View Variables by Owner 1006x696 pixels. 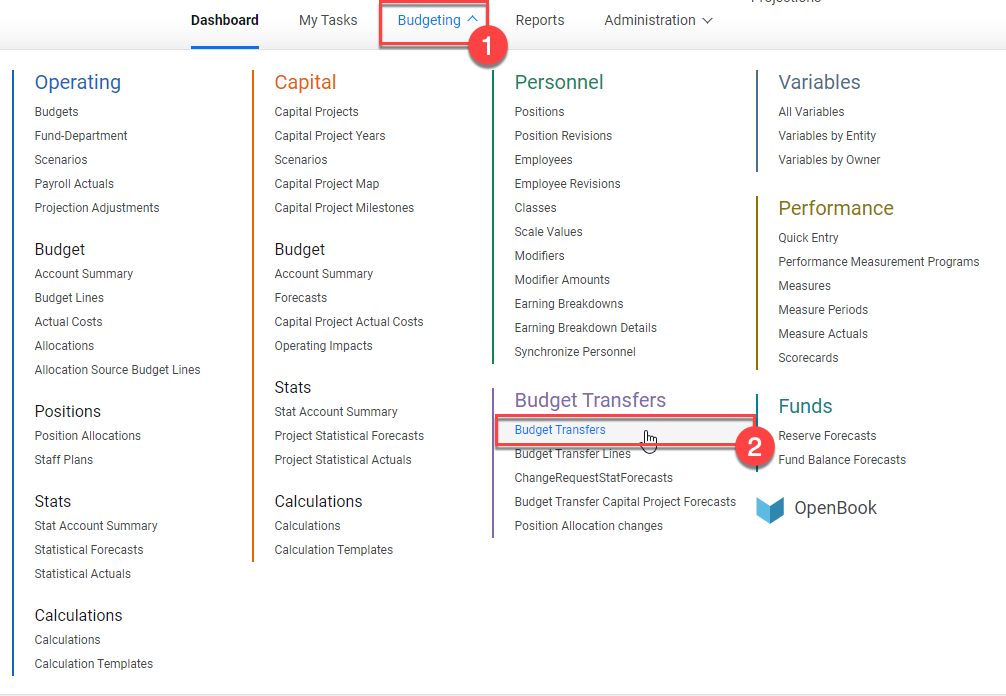830,159
